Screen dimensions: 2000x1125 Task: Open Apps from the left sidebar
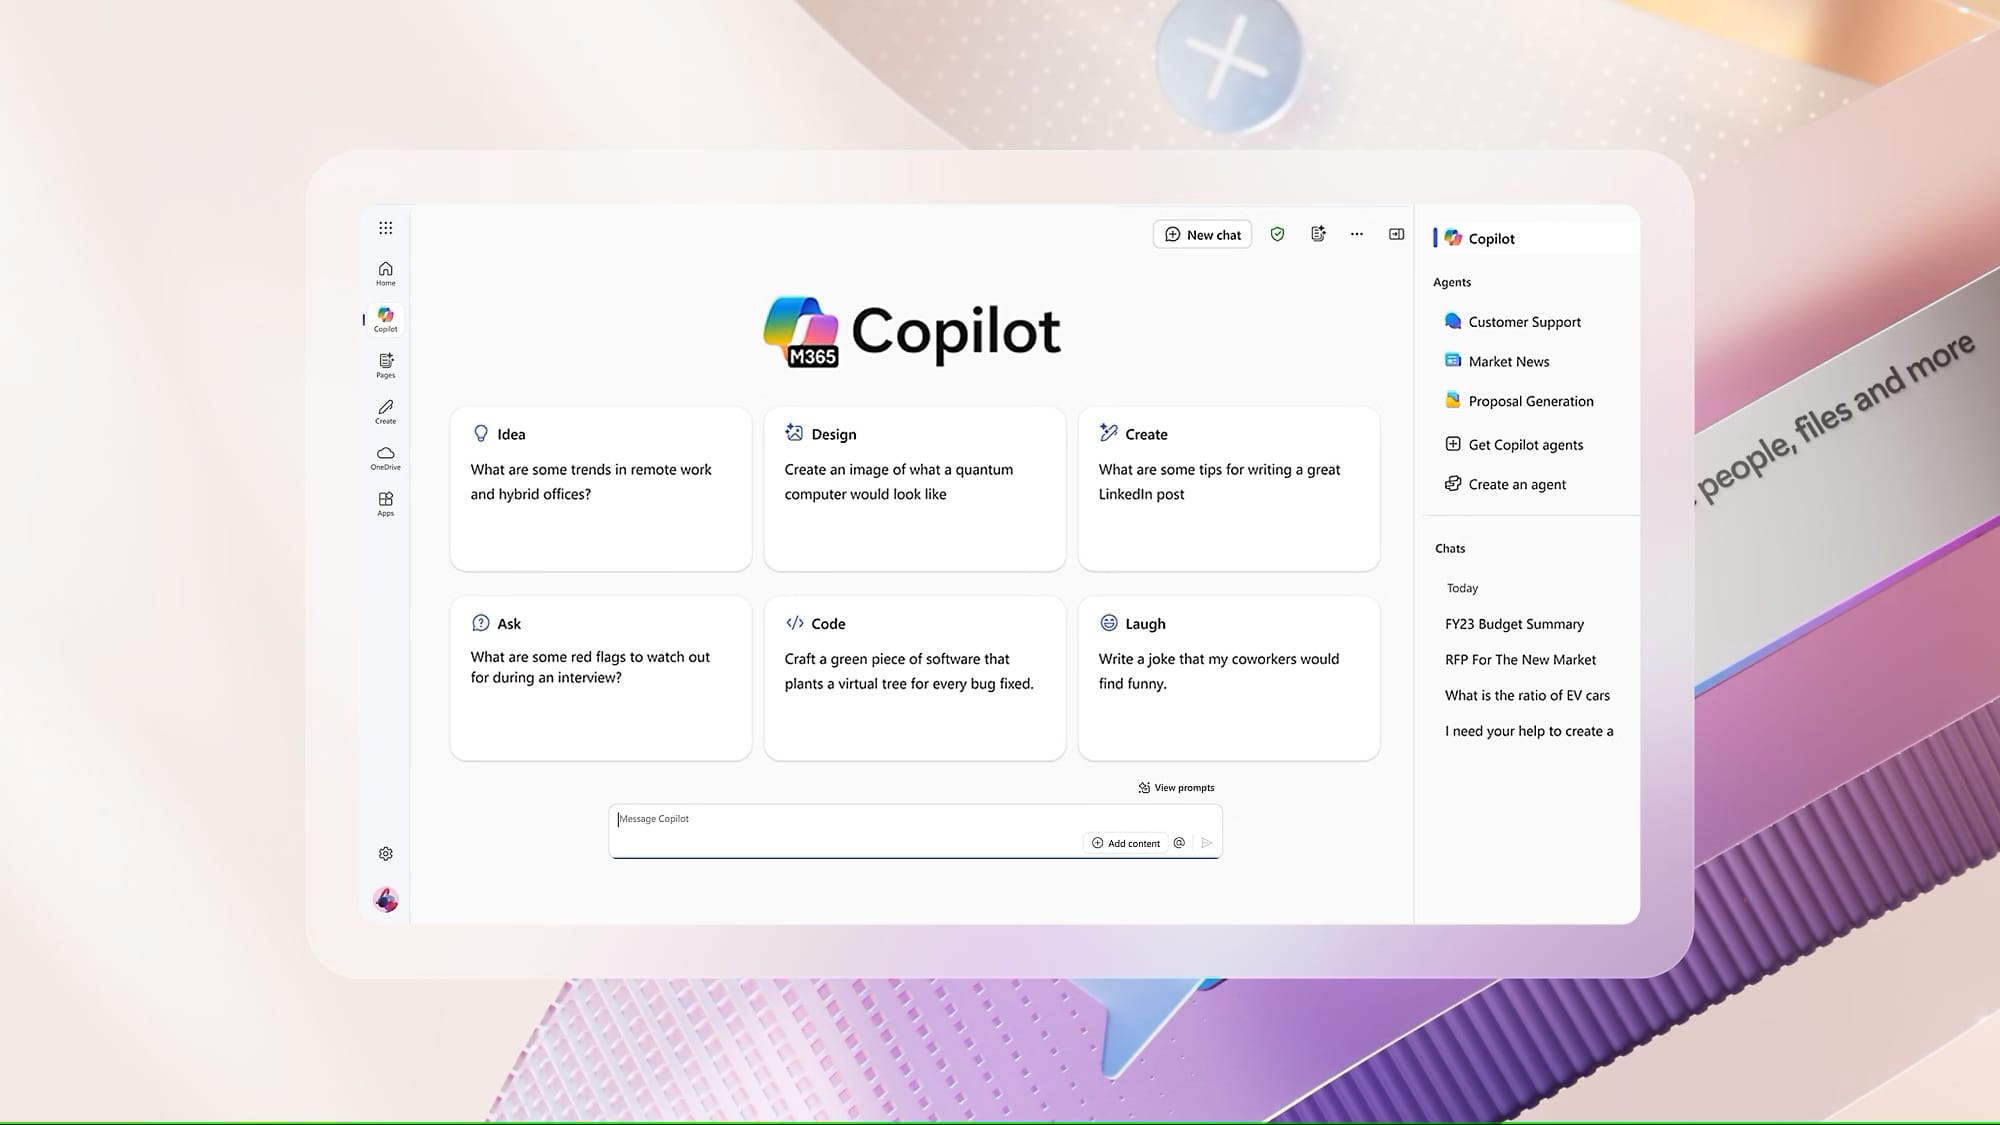pos(385,503)
